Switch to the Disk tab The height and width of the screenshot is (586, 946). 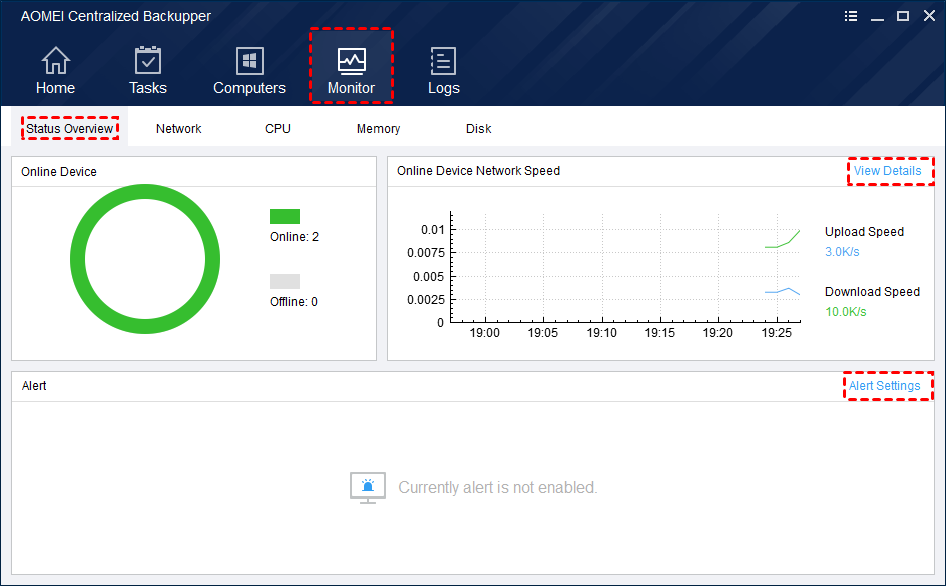click(x=478, y=129)
